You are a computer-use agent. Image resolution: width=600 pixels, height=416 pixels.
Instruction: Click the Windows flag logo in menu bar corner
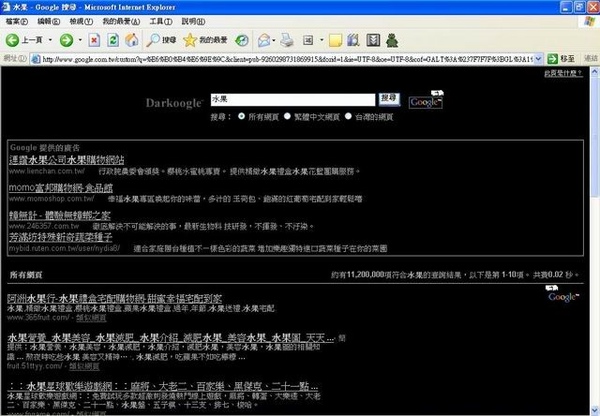click(x=590, y=21)
